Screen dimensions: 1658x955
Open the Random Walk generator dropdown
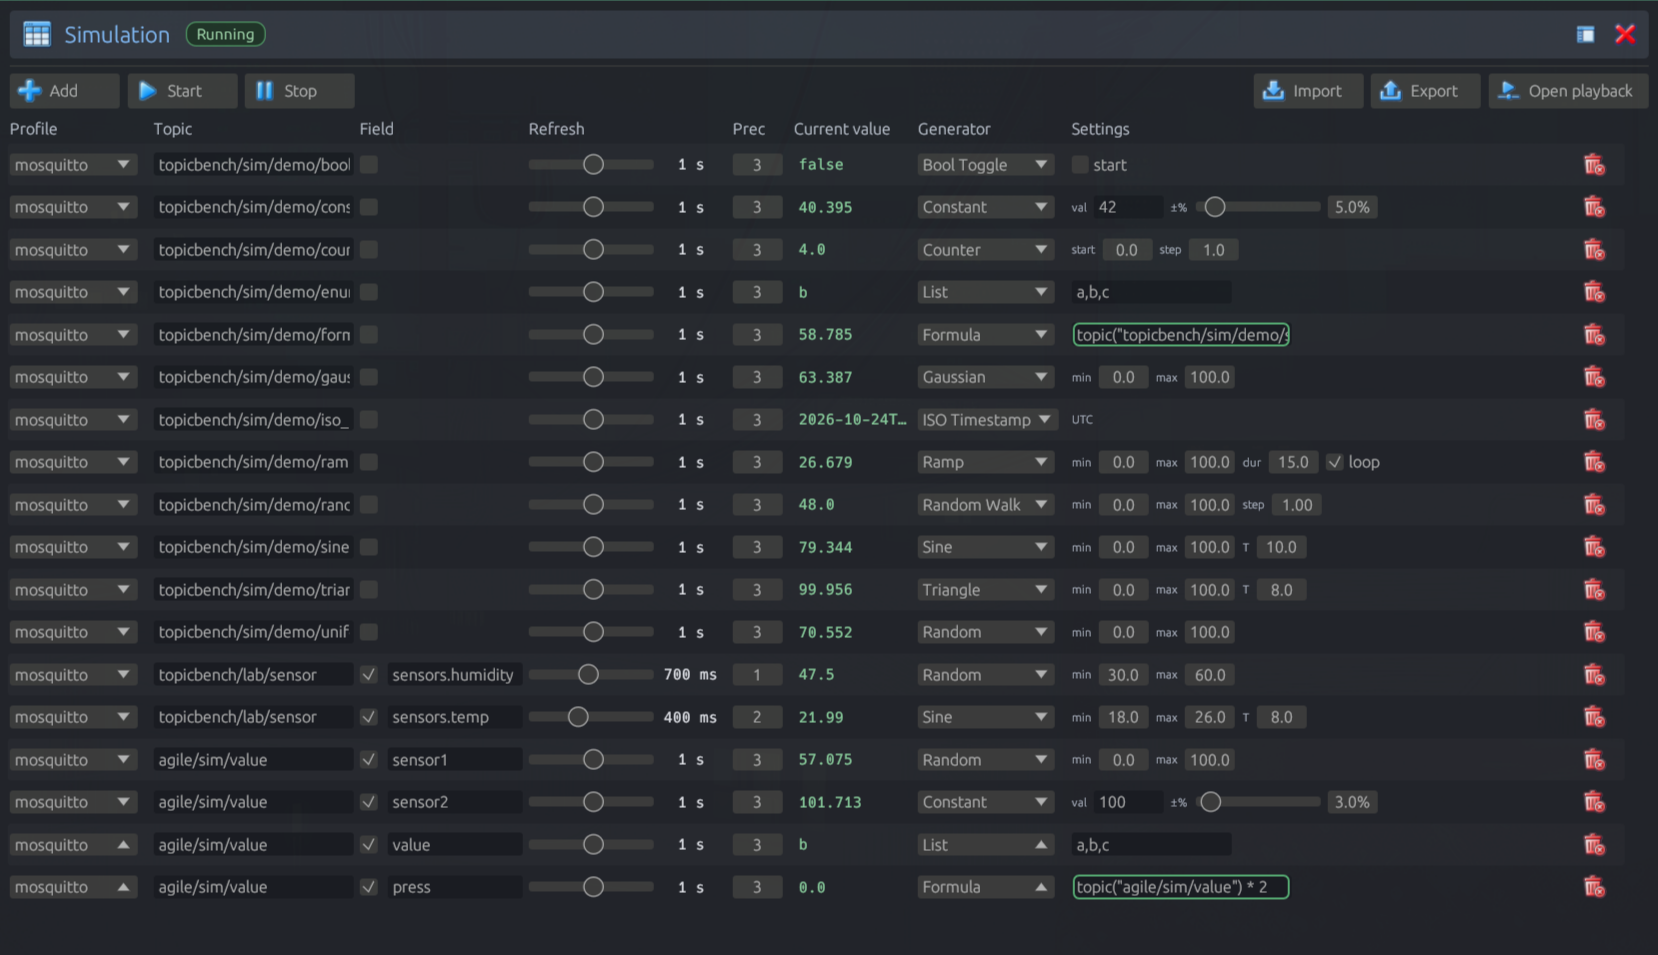coord(985,505)
